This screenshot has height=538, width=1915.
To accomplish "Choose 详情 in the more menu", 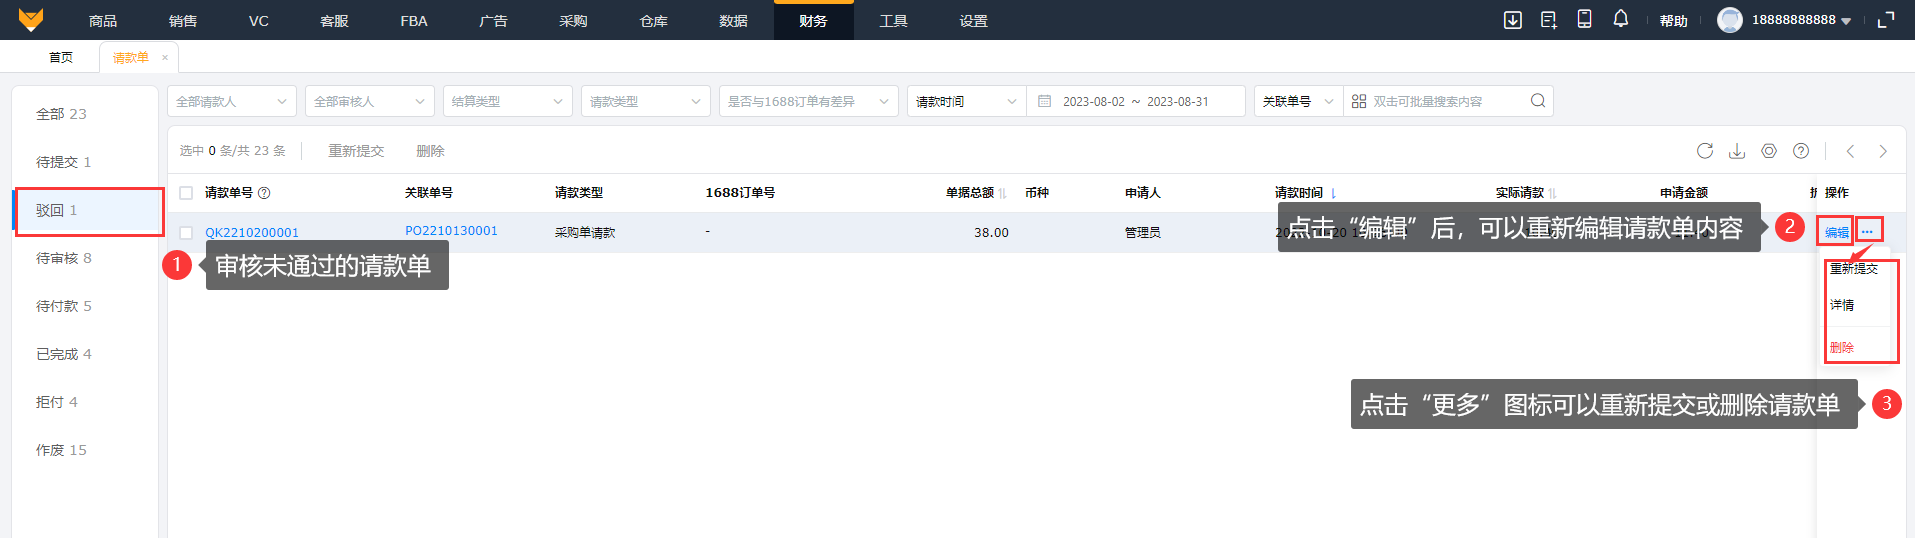I will [x=1842, y=305].
